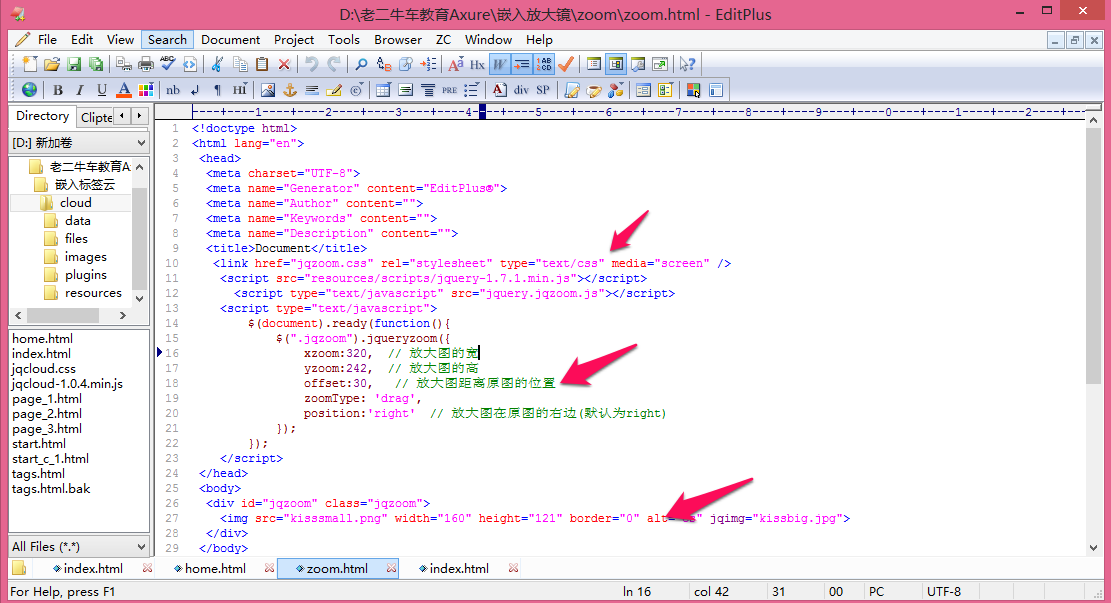This screenshot has width=1111, height=603.
Task: Click the Print printer icon
Action: coord(146,64)
